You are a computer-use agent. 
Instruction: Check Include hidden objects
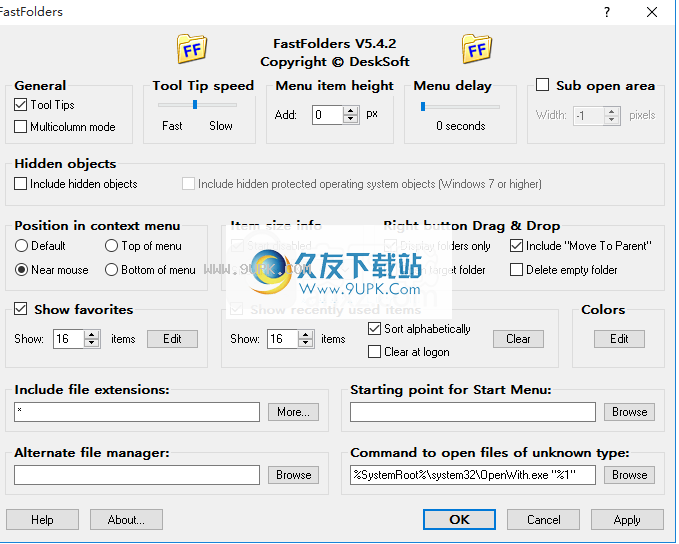pyautogui.click(x=20, y=184)
